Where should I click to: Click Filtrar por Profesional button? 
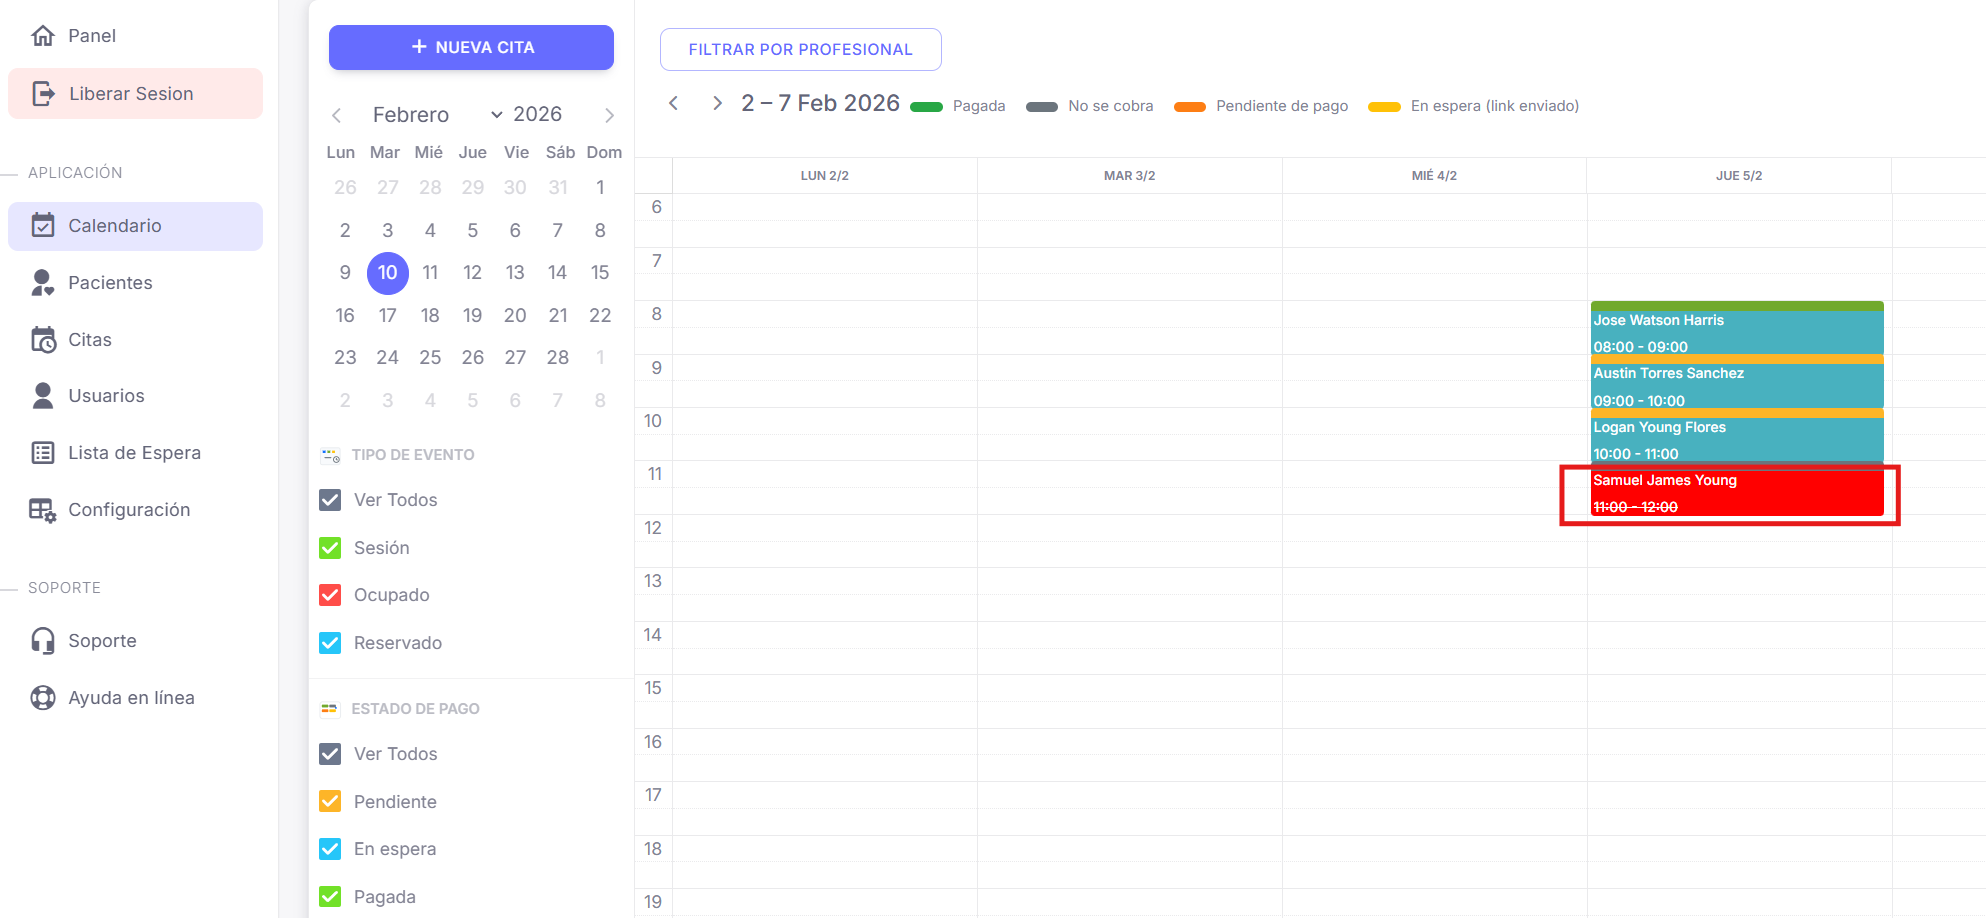pyautogui.click(x=800, y=50)
